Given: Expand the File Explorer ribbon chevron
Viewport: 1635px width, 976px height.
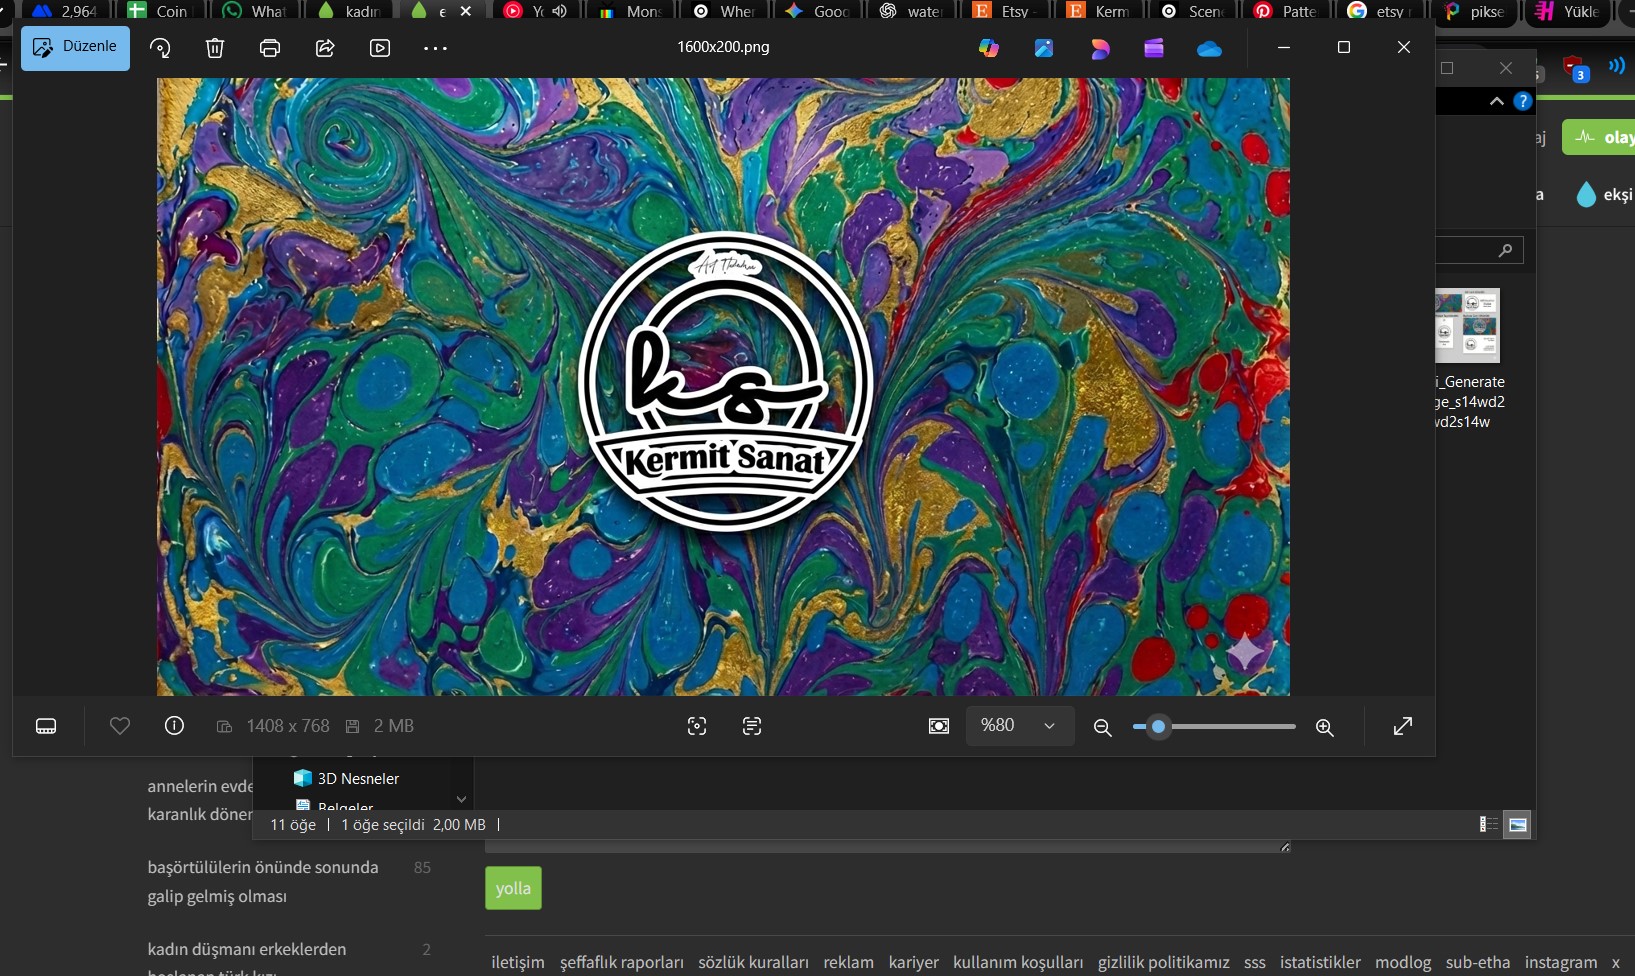Looking at the screenshot, I should [x=1497, y=101].
